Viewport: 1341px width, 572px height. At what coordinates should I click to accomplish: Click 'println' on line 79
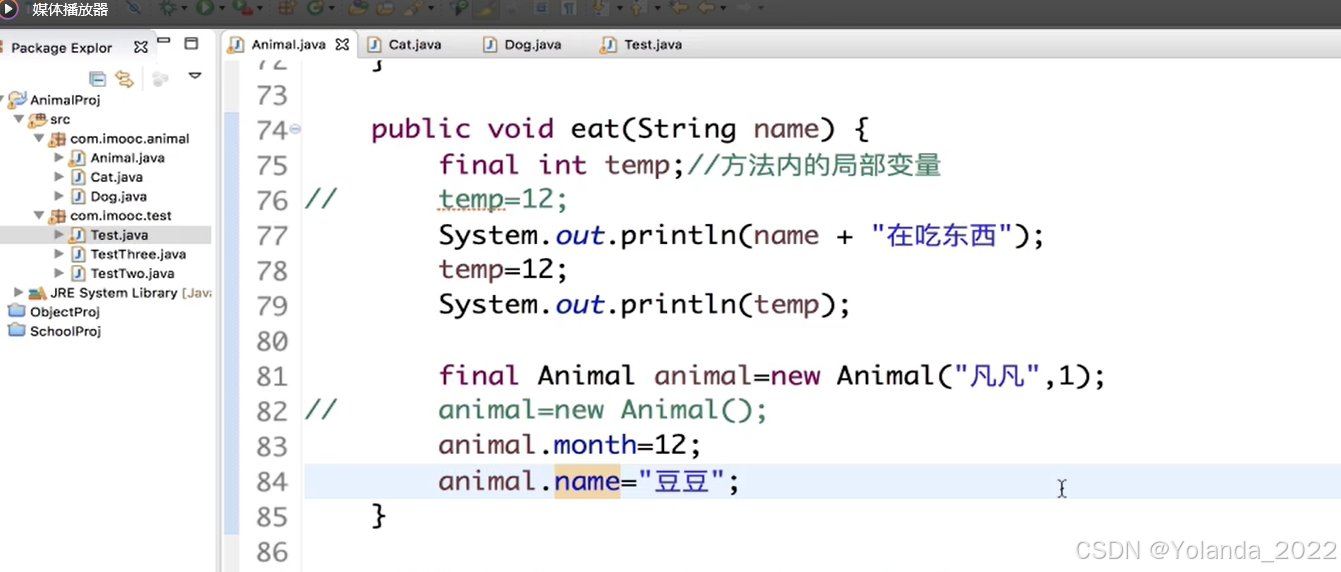click(678, 306)
